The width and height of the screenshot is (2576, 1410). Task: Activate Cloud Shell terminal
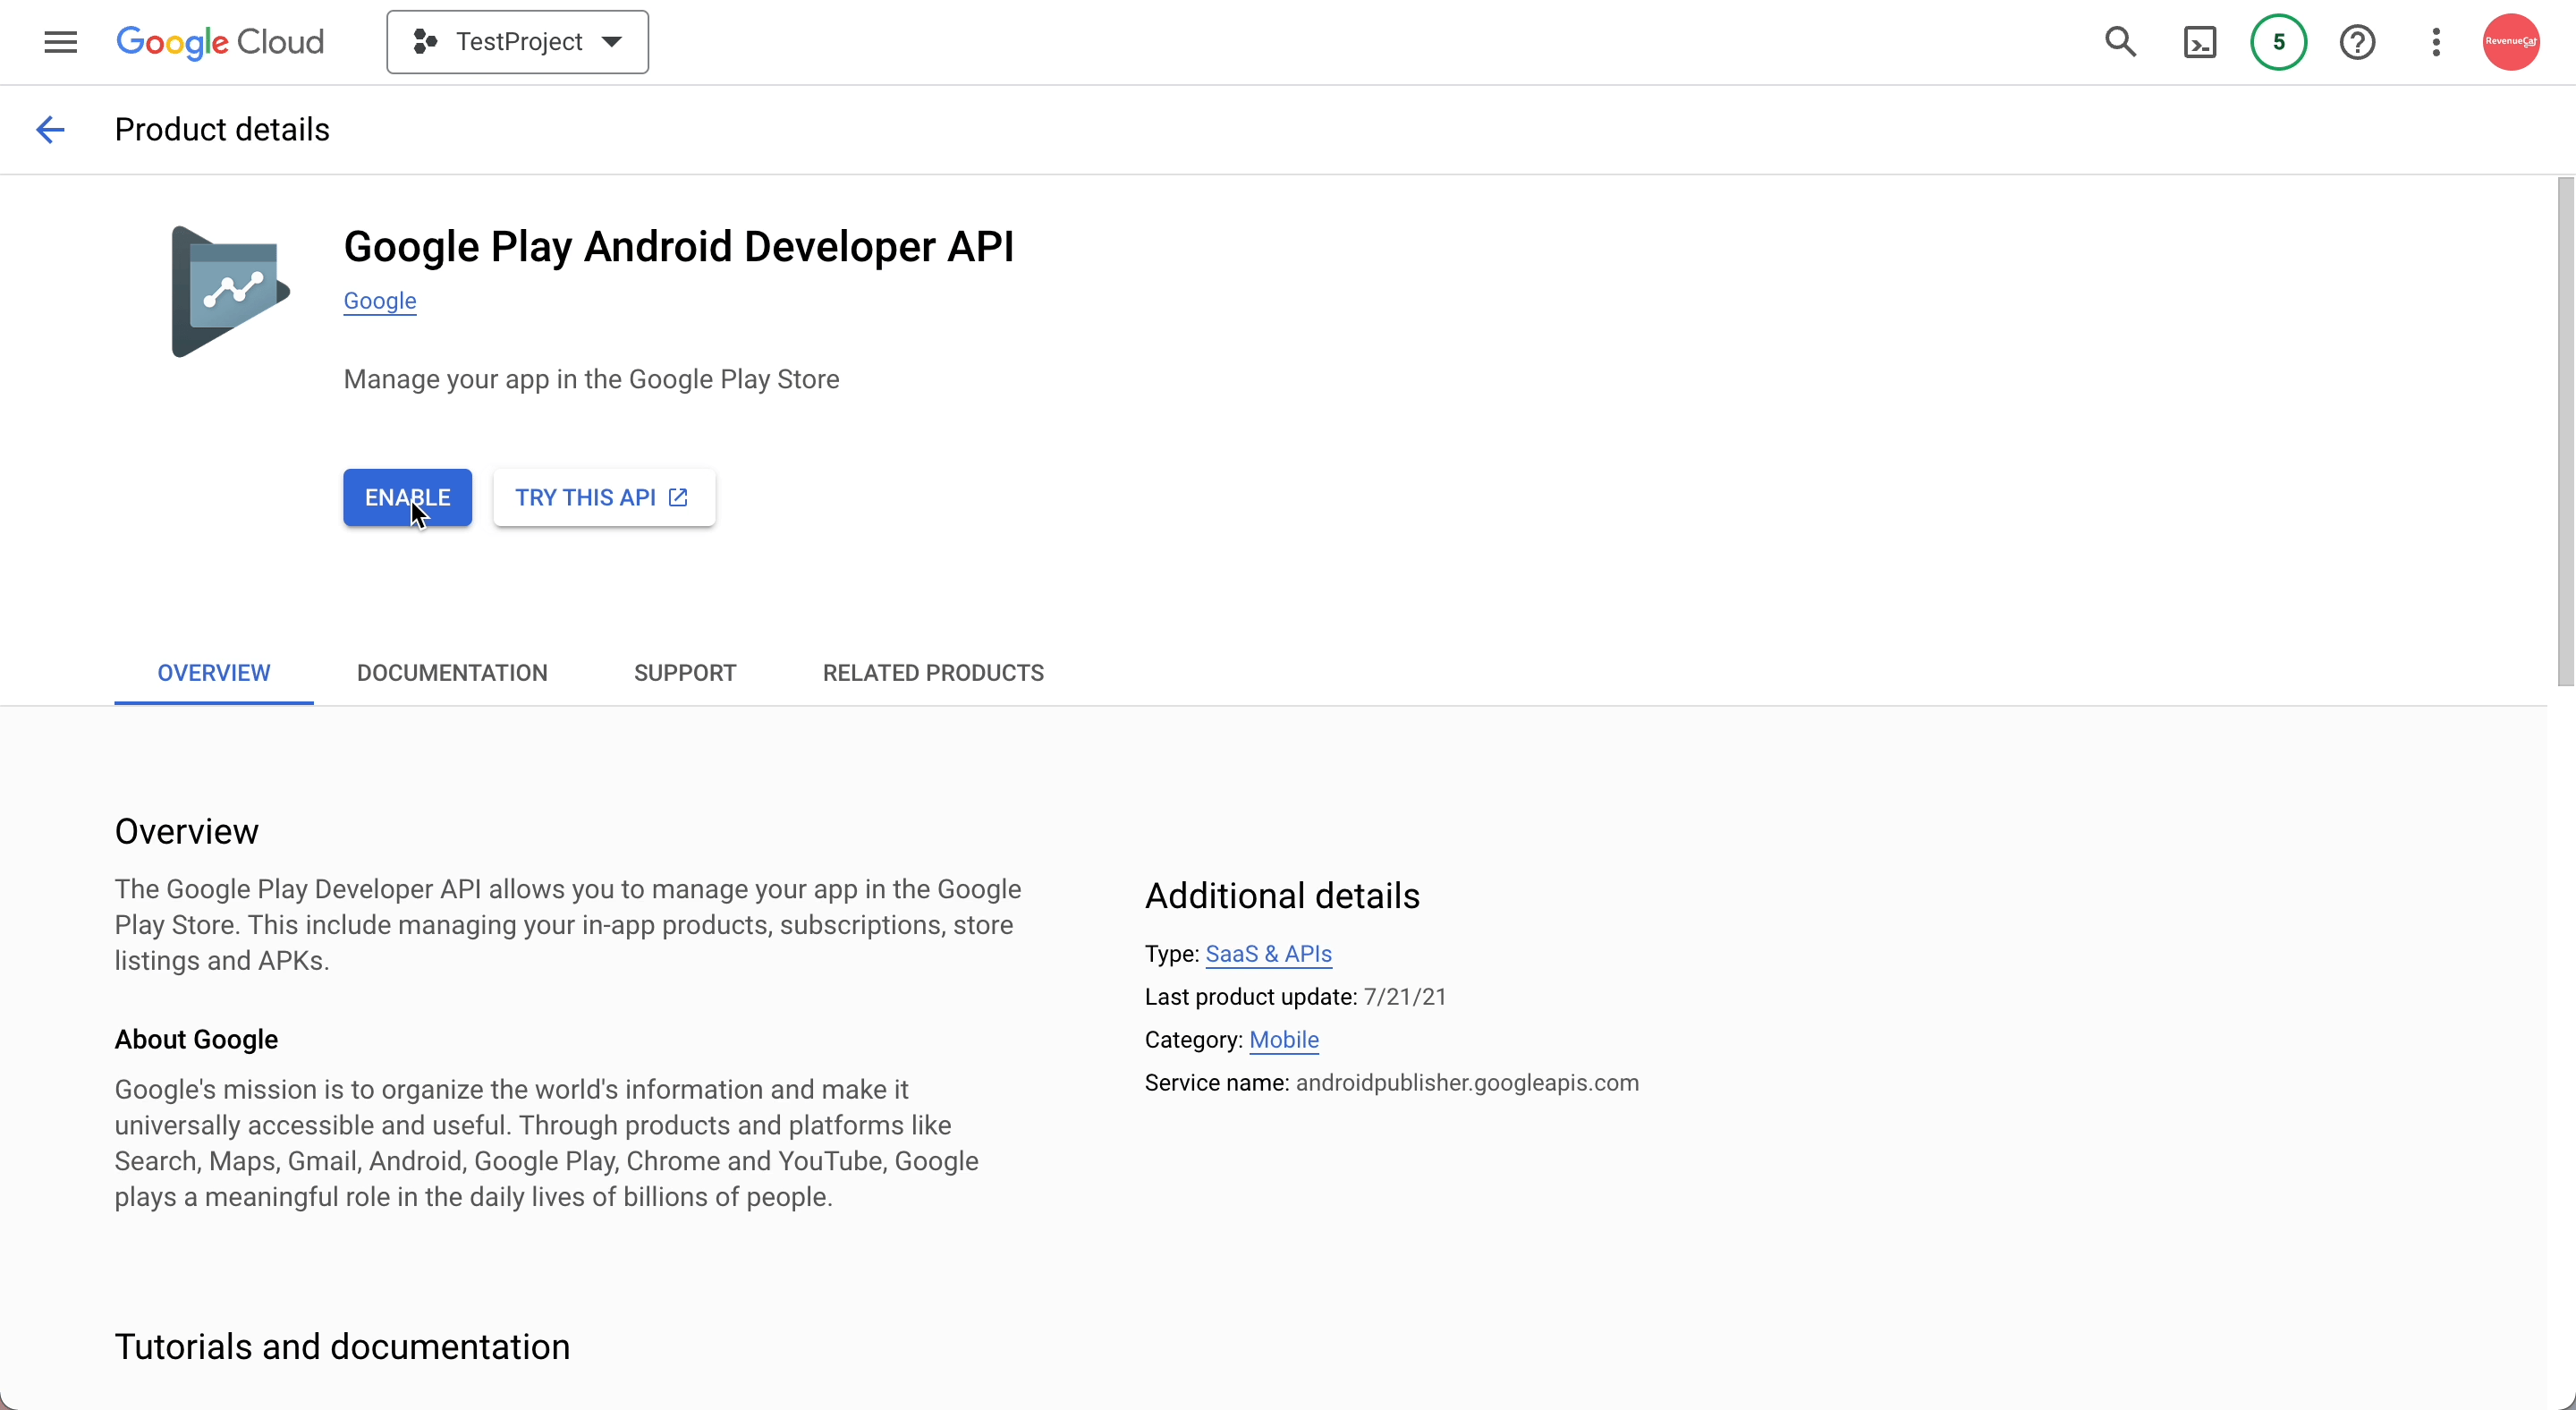(2200, 41)
